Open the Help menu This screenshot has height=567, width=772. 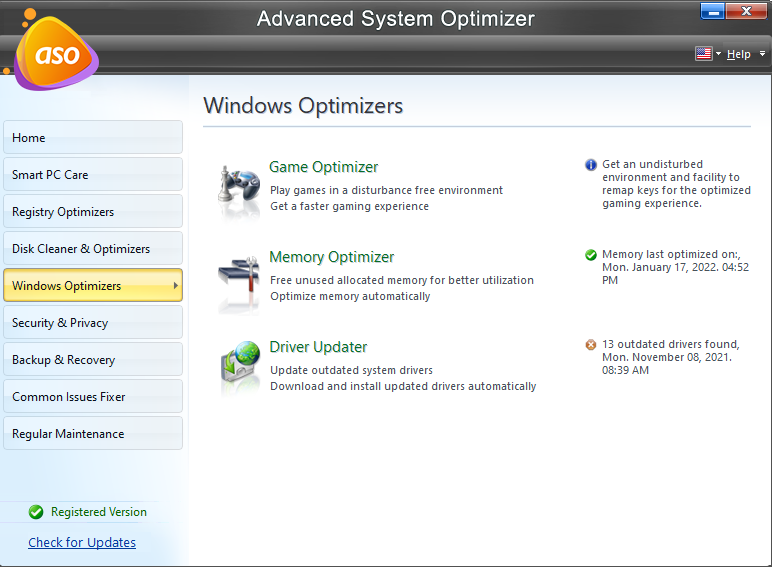click(x=739, y=54)
